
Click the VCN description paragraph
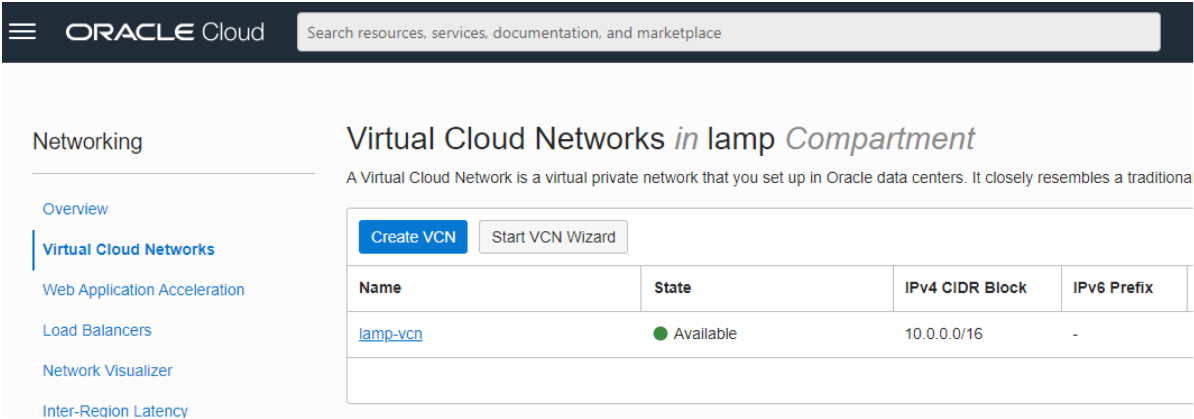click(x=769, y=178)
